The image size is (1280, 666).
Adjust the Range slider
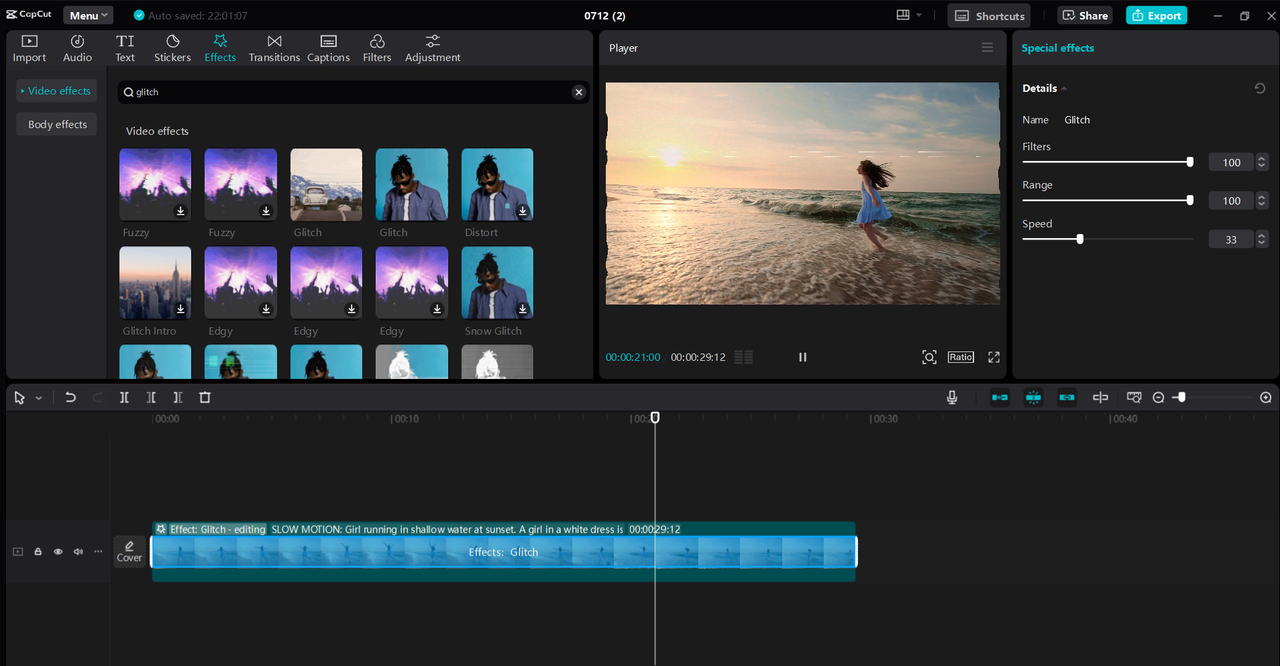tap(1107, 200)
